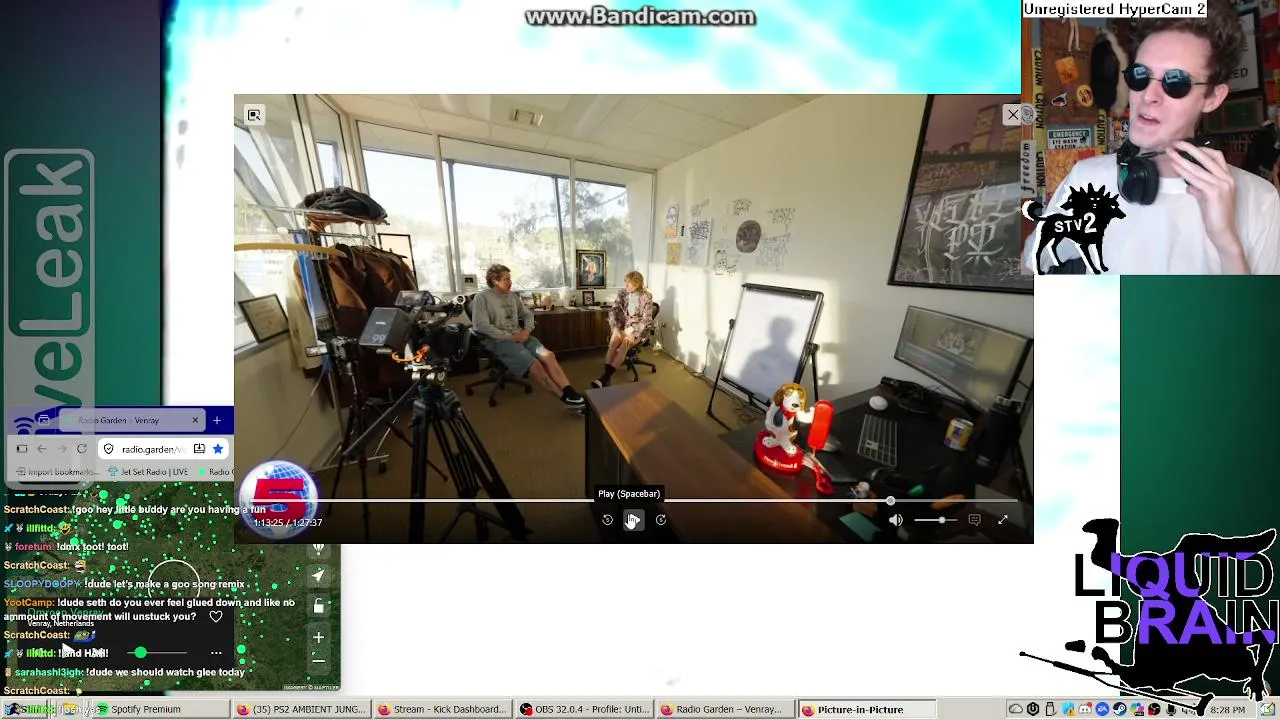Open OBS 32.0.4 from the taskbar
This screenshot has width=1280, height=720.
pyautogui.click(x=585, y=710)
